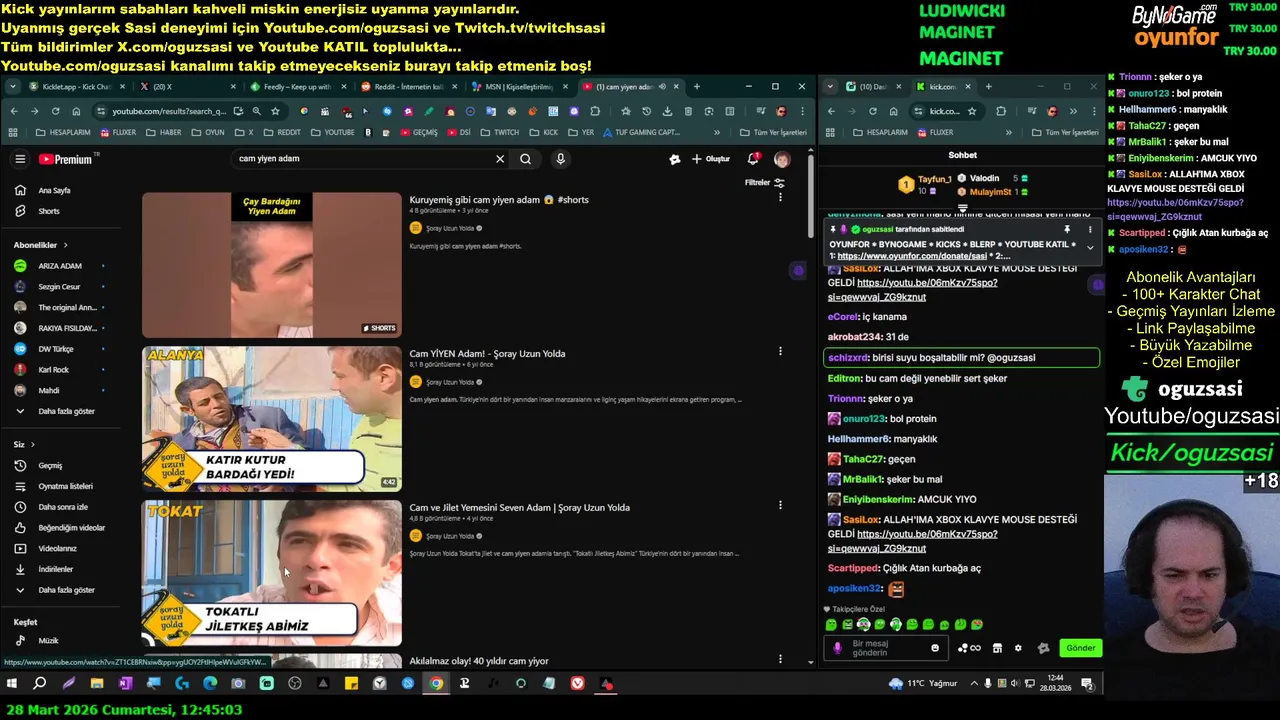Viewport: 1280px width, 720px height.
Task: Open new tab in YouTube browser window
Action: click(x=696, y=87)
